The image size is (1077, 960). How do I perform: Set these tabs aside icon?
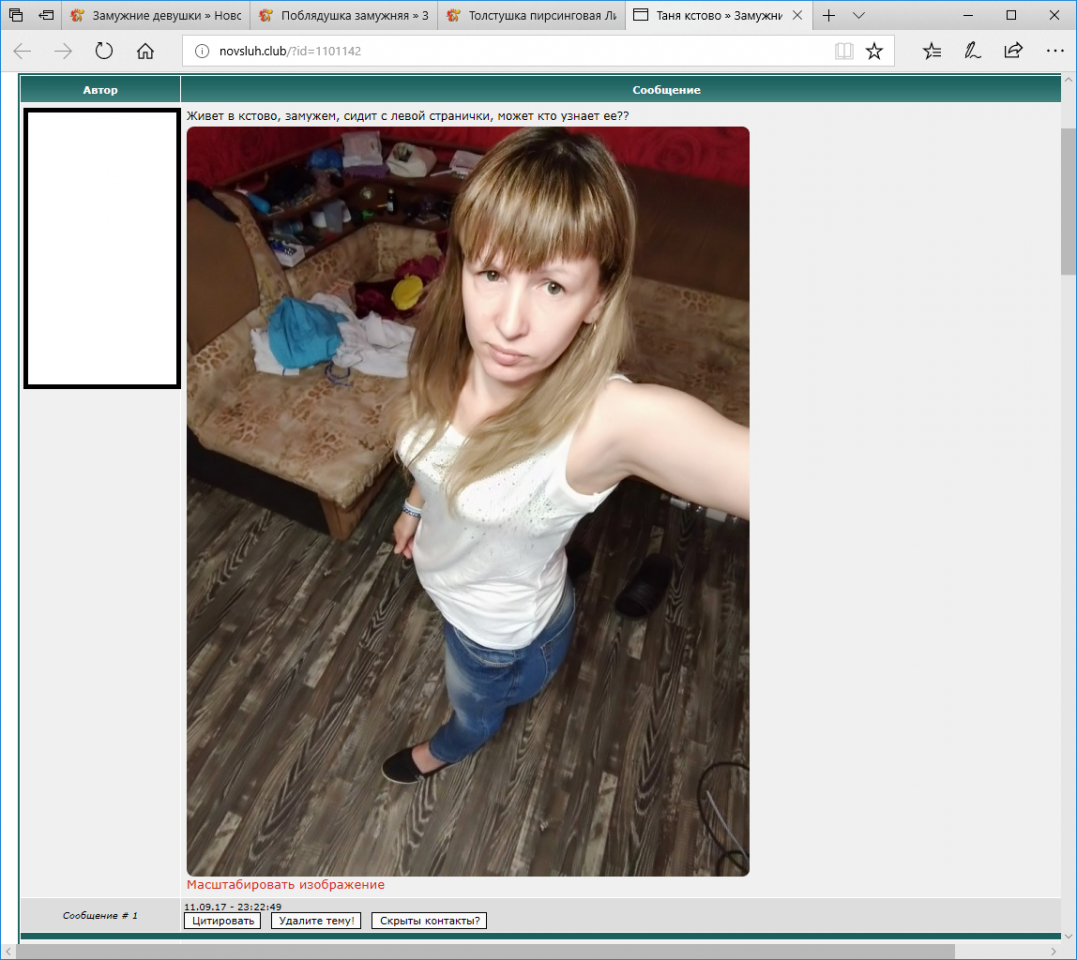(46, 16)
